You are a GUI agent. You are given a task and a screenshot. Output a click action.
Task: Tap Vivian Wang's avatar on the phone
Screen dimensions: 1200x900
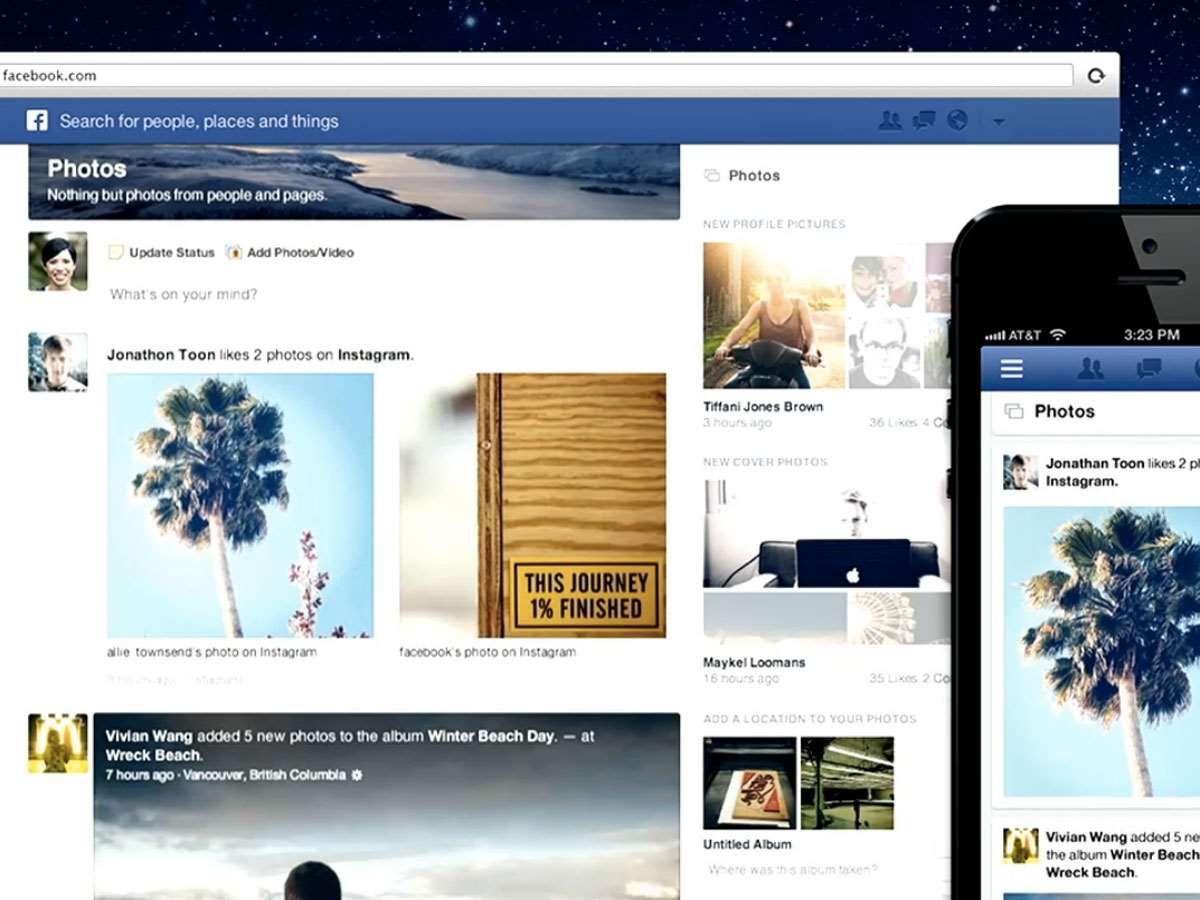coord(1021,846)
